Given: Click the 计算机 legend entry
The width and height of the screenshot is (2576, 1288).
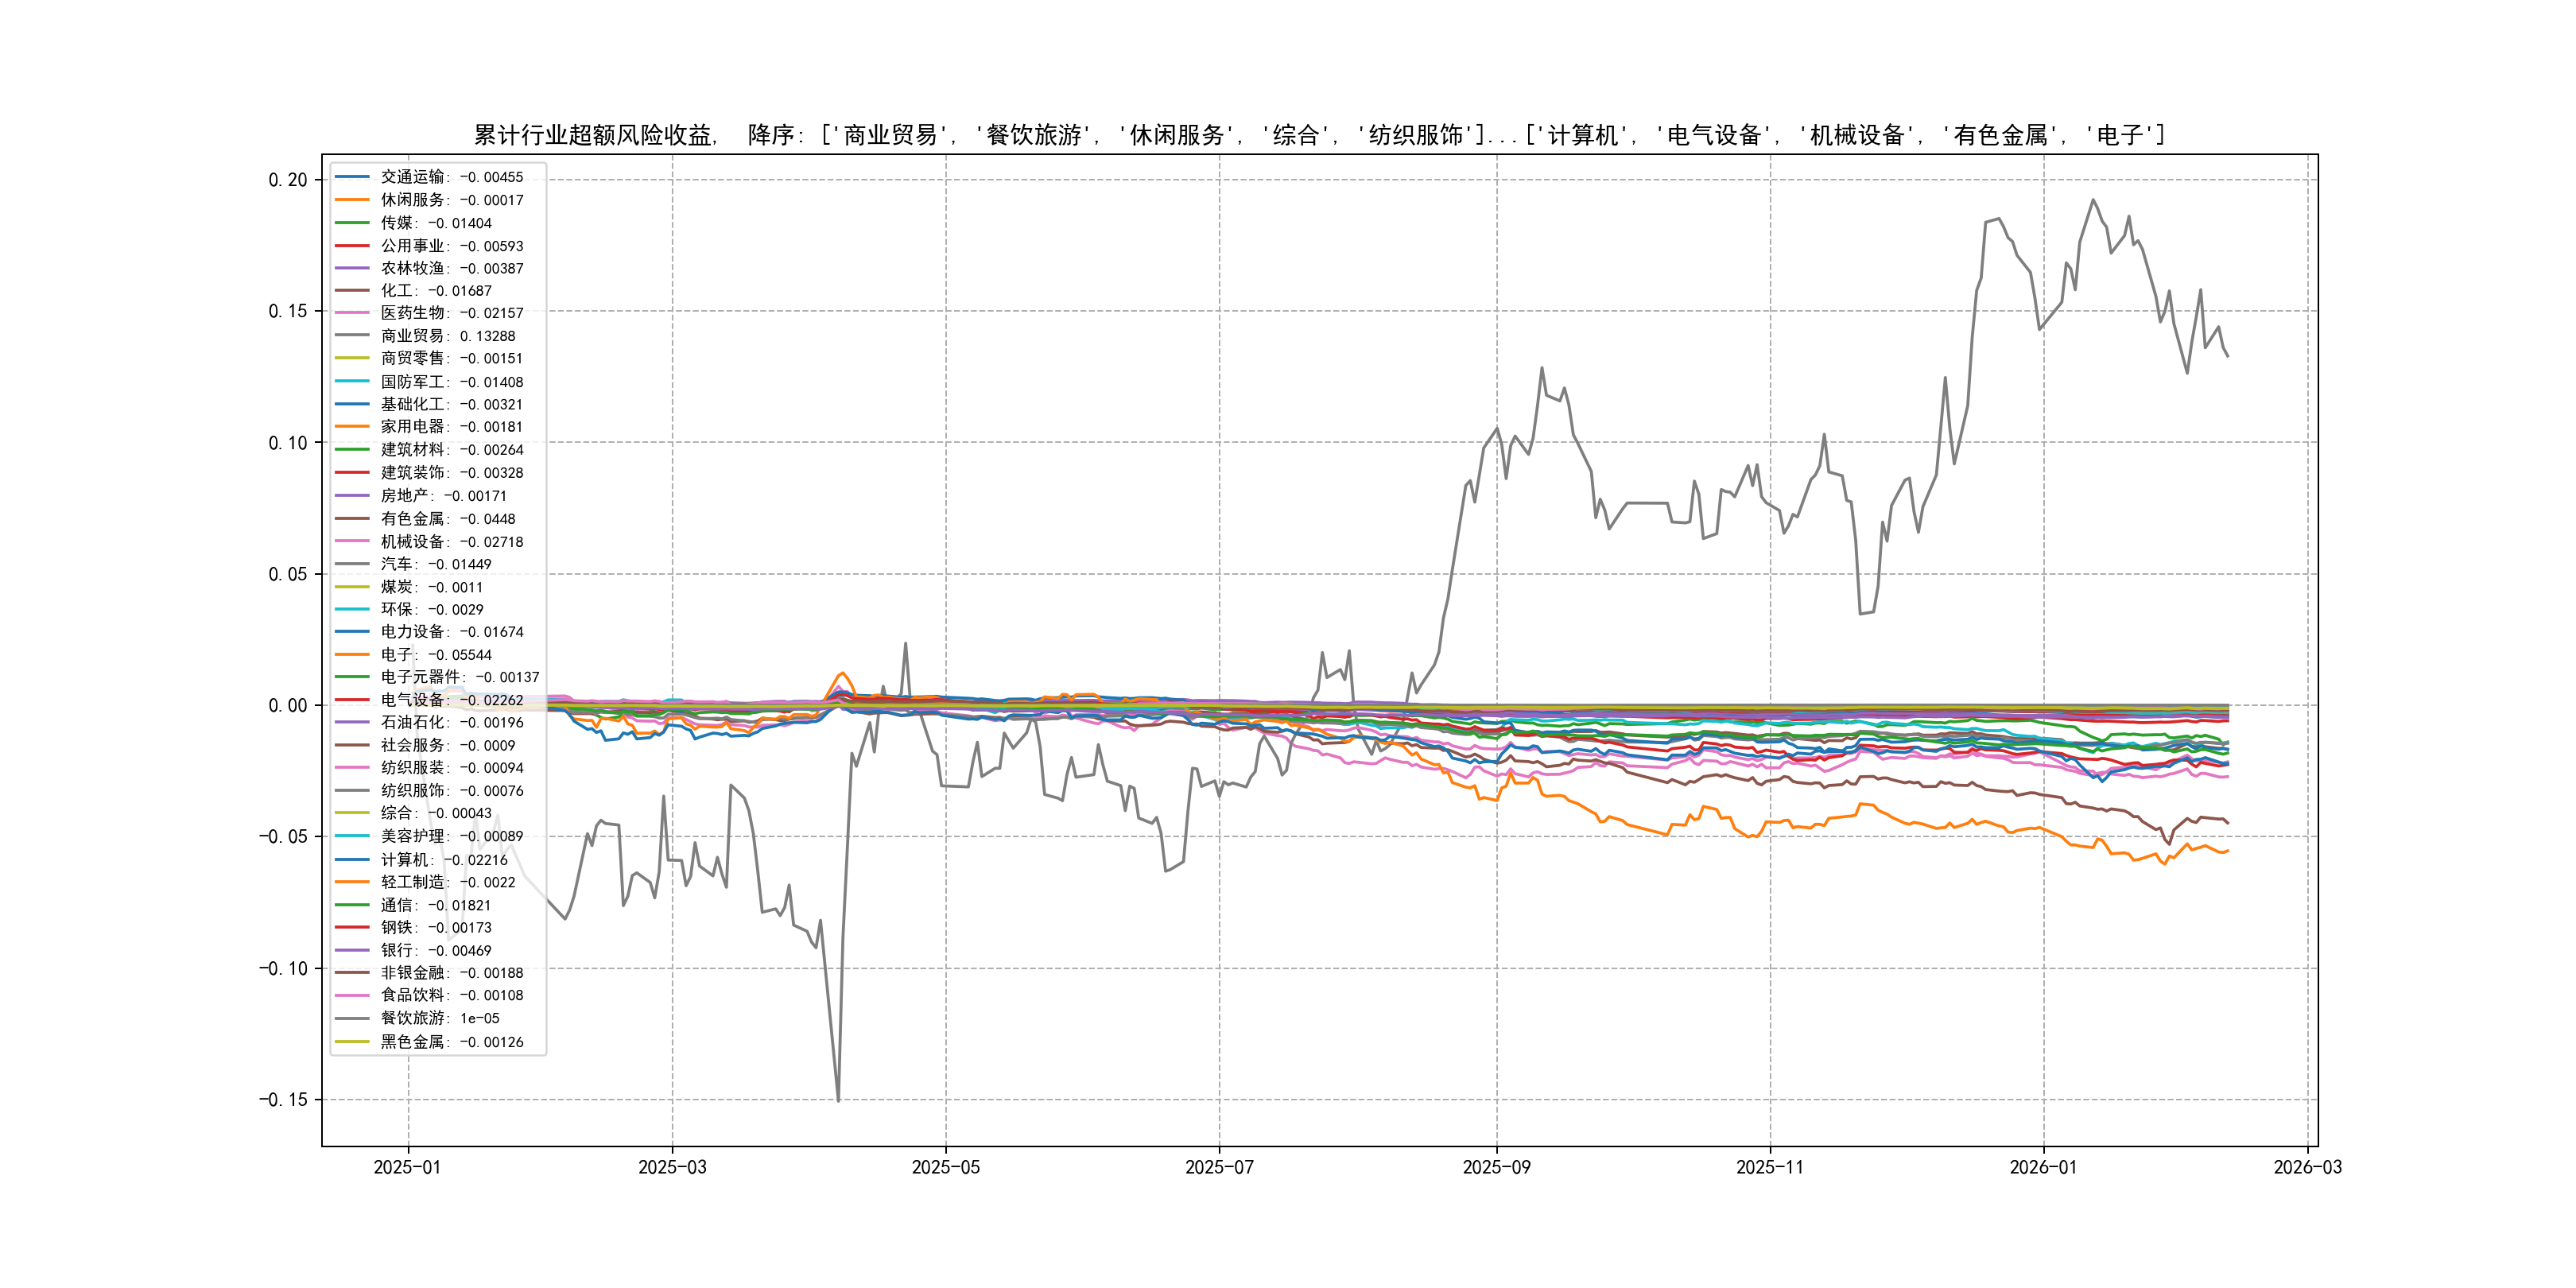Looking at the screenshot, I should [x=443, y=860].
